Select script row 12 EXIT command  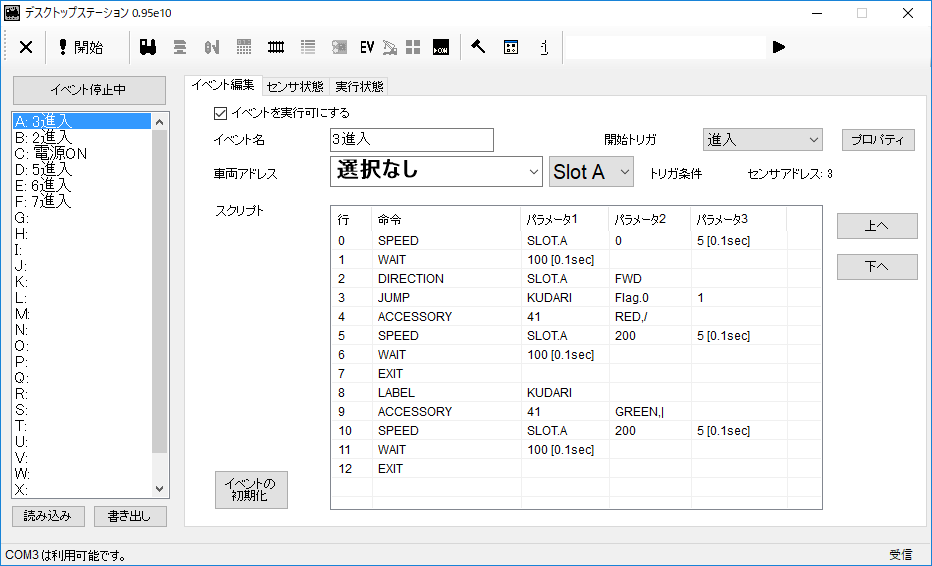click(577, 469)
